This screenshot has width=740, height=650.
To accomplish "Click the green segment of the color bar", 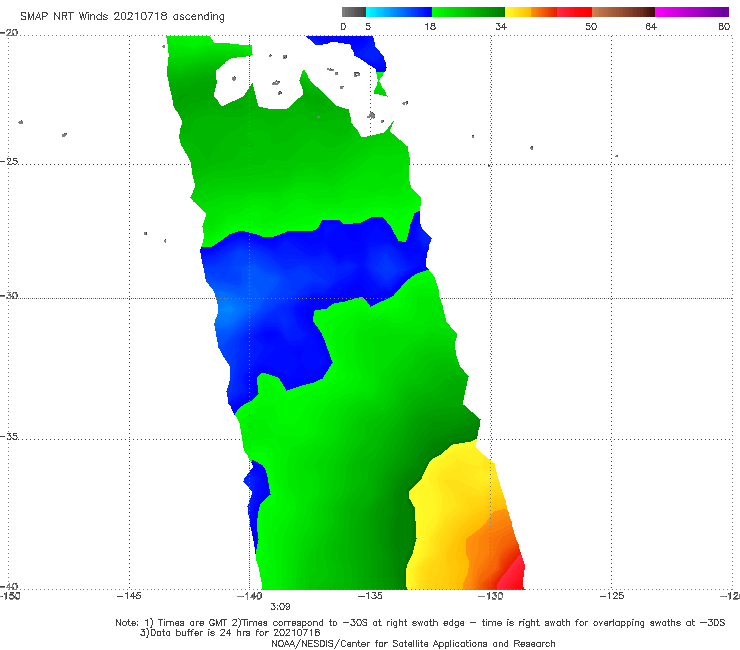I will tap(468, 12).
